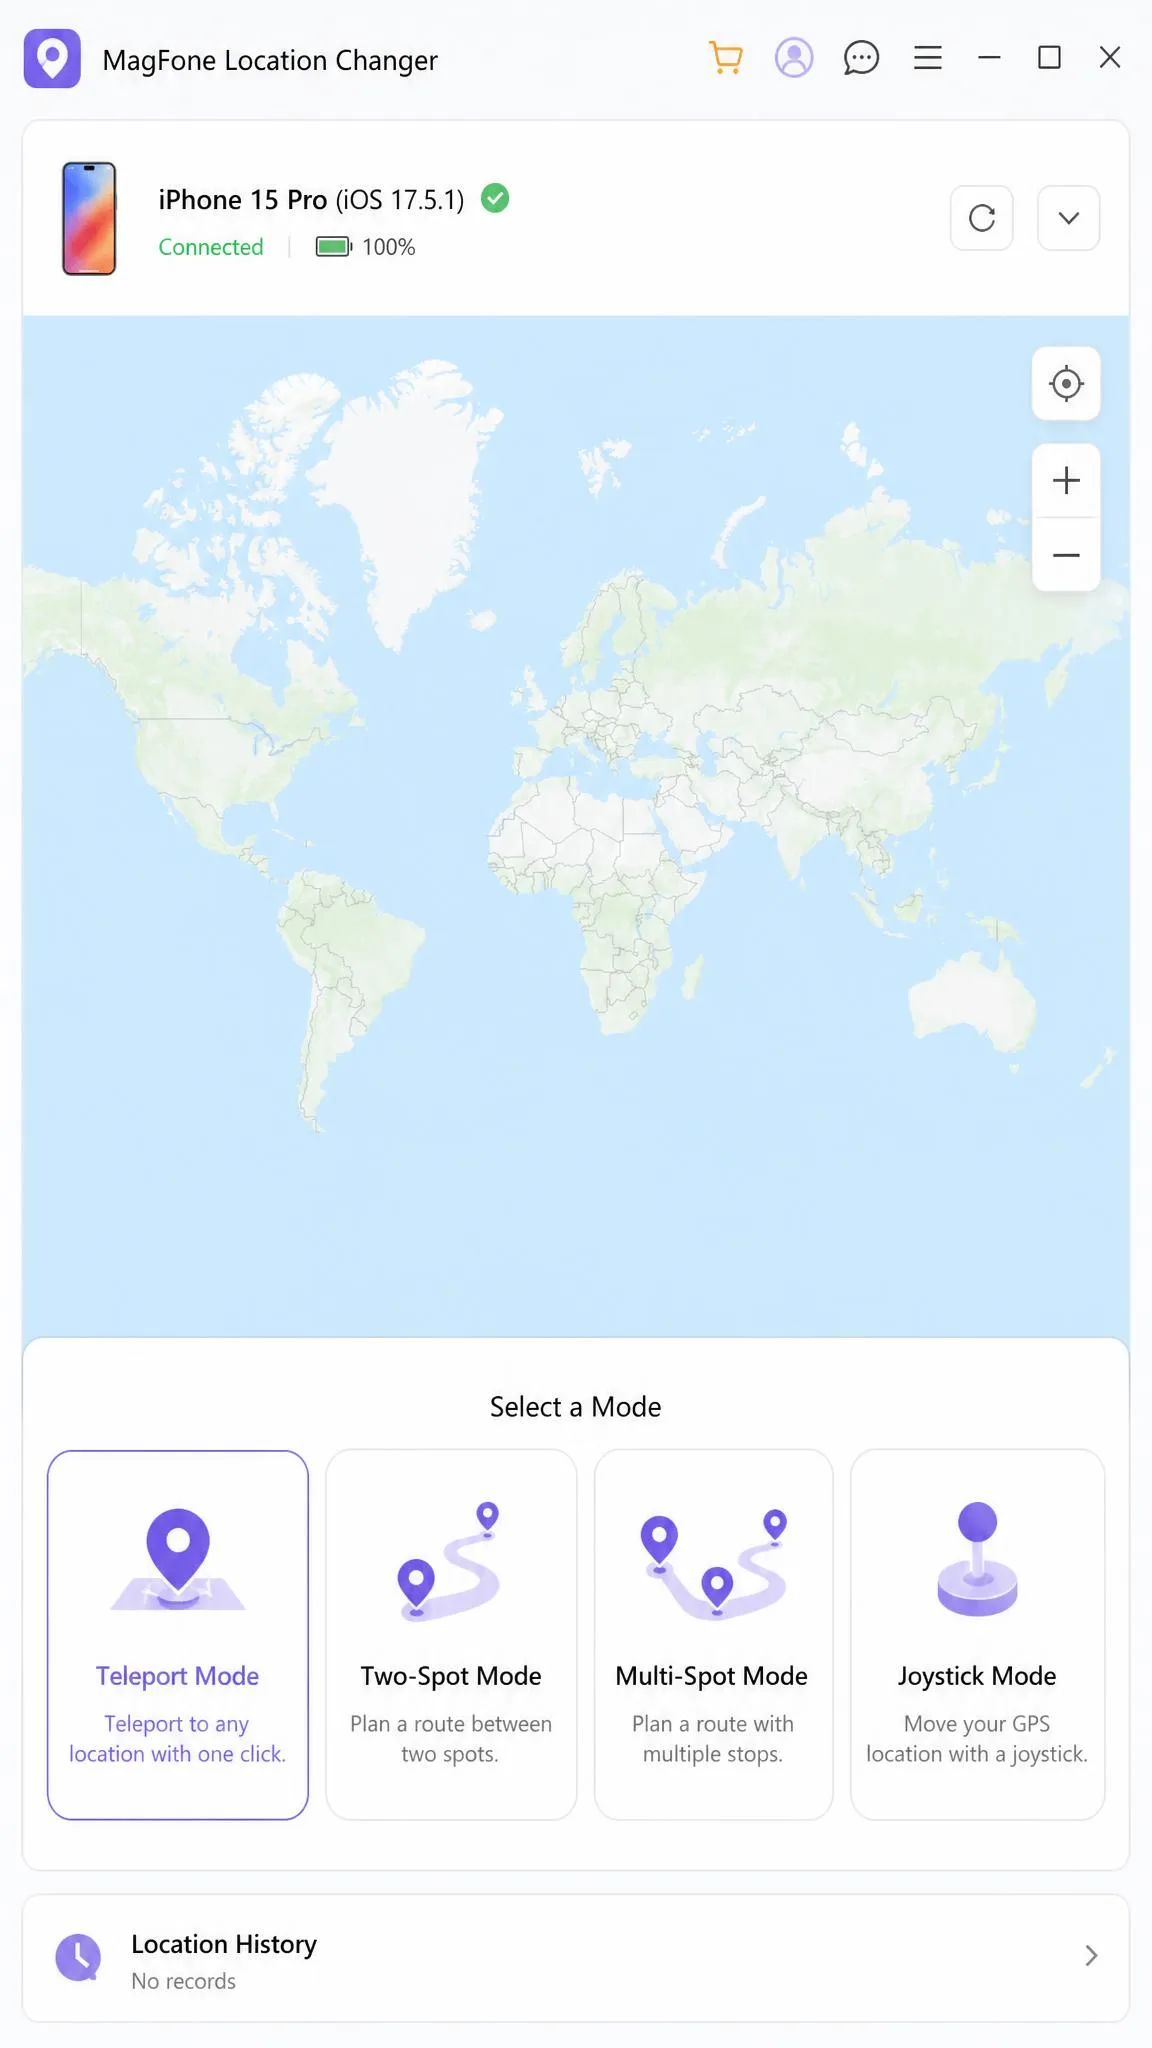This screenshot has height=2048, width=1152.
Task: Click the iPhone 15 Pro thumbnail
Action: point(89,218)
